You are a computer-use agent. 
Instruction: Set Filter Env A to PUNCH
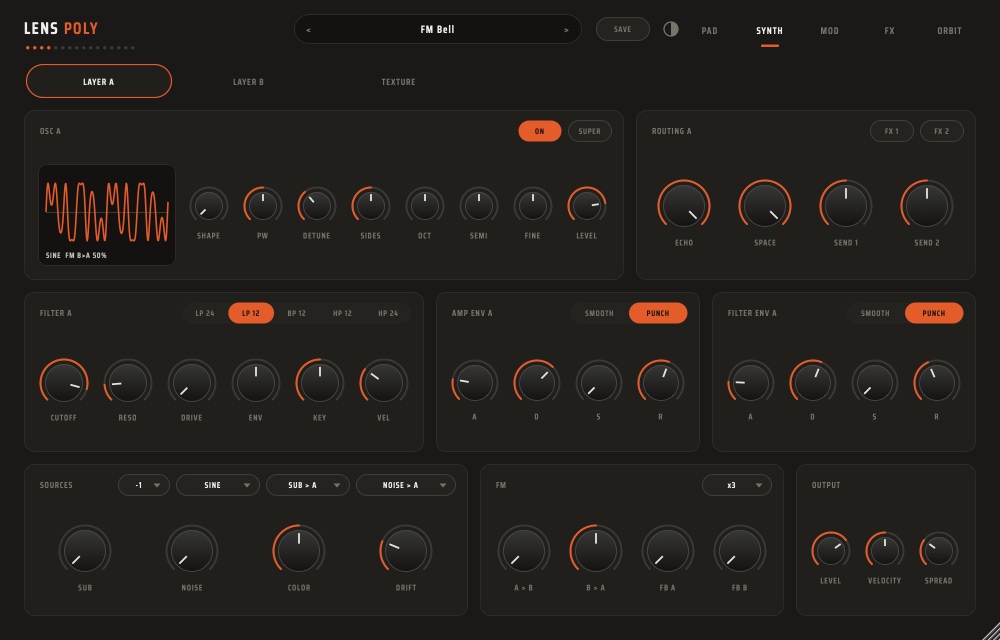pos(934,313)
